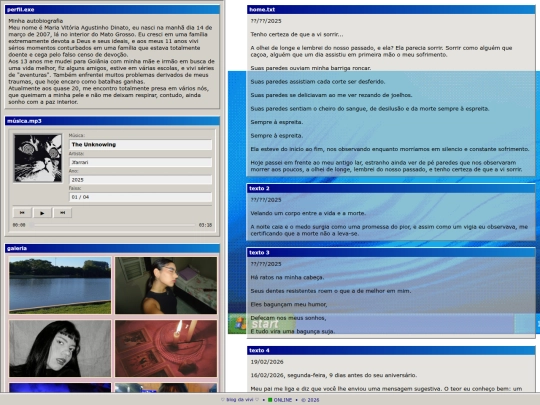
Task: Click the 19/02/2026 date in texto 4
Action: 267,362
